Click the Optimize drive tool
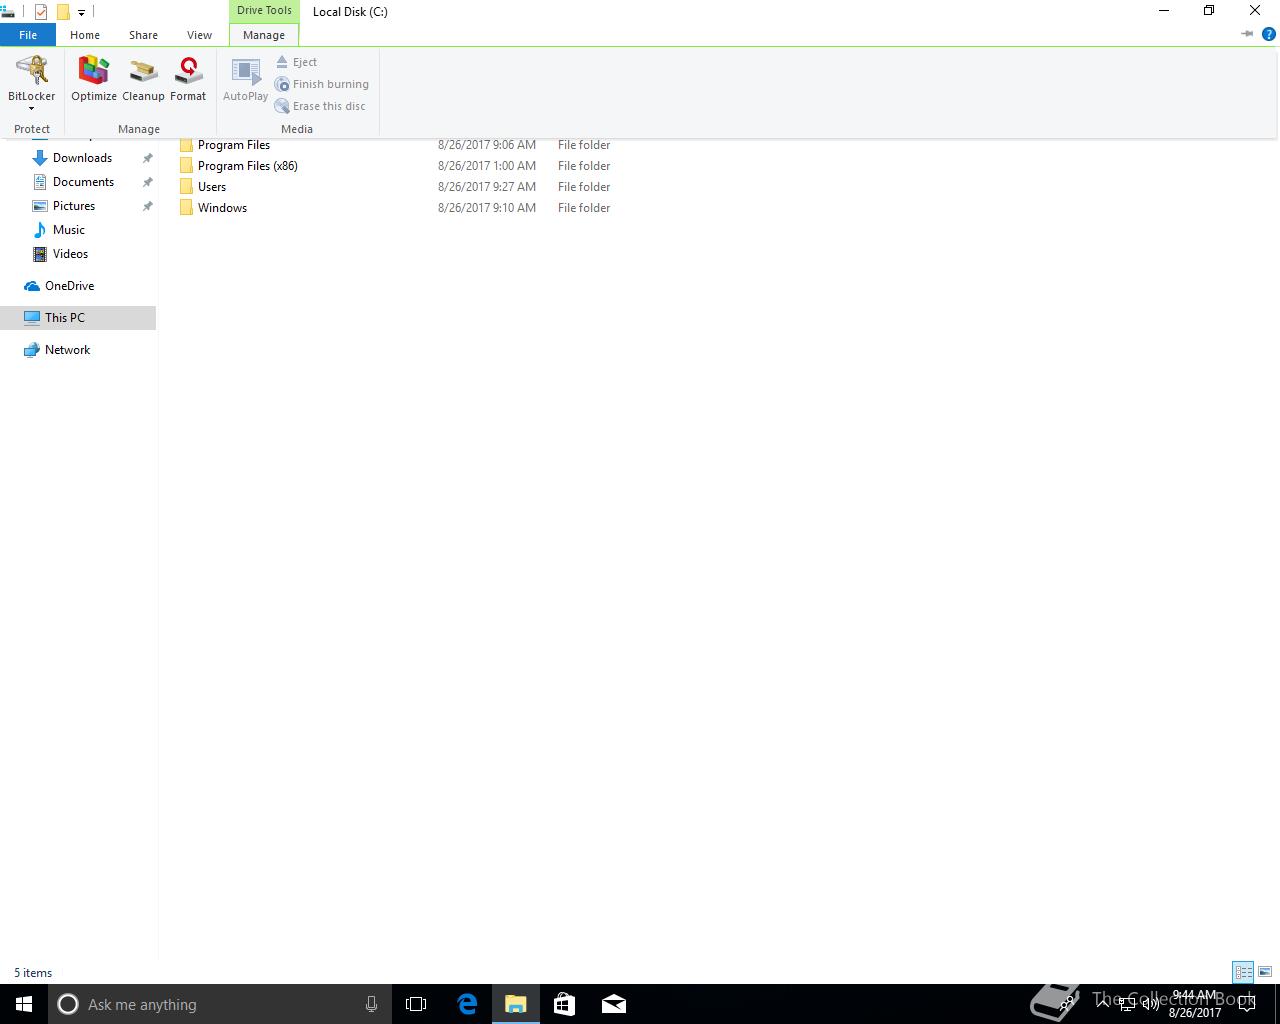Viewport: 1280px width, 1024px height. point(94,80)
